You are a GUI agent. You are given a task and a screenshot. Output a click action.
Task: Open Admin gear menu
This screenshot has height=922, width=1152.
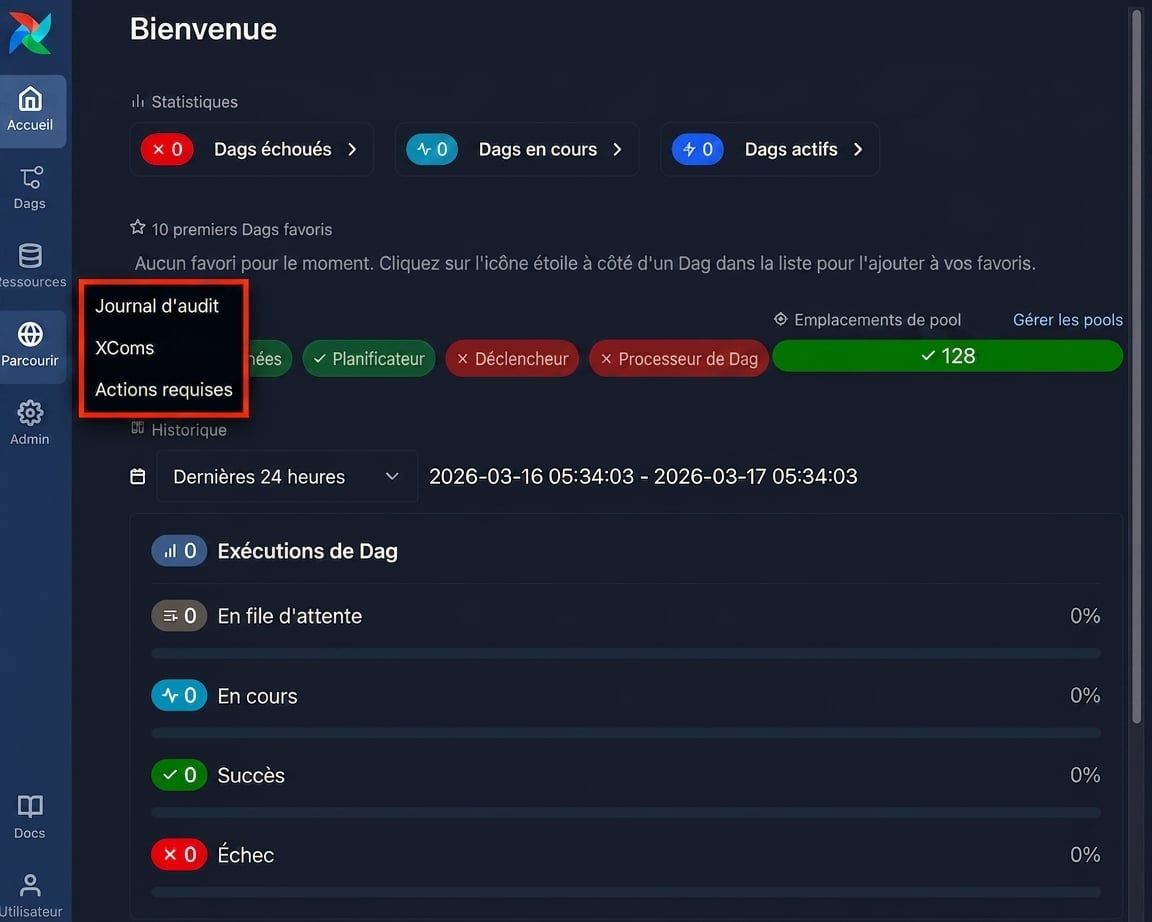(x=30, y=423)
